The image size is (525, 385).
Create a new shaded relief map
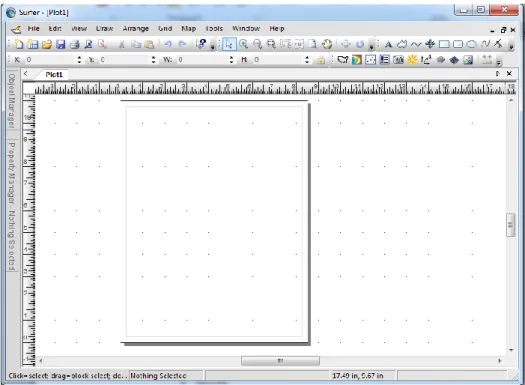[412, 60]
